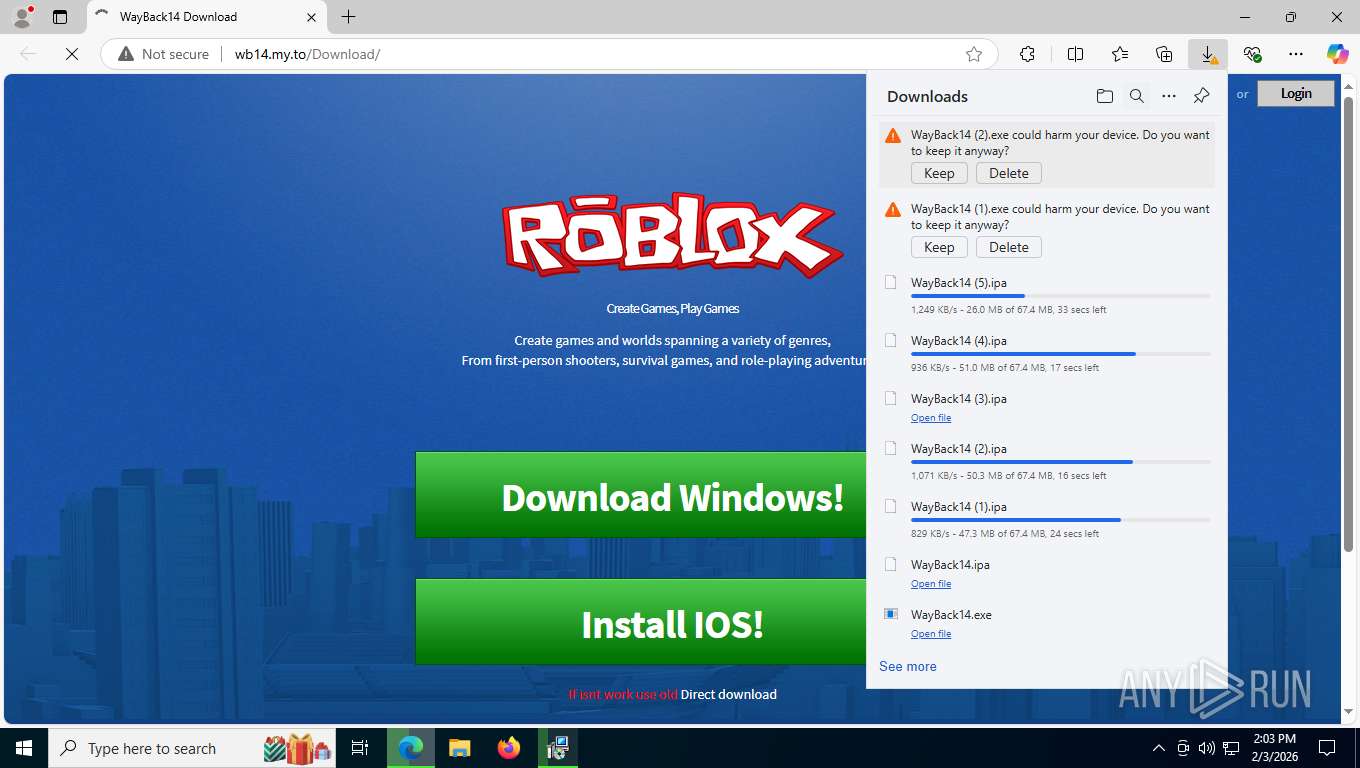Open file link under WayBack14.ipa

[931, 584]
